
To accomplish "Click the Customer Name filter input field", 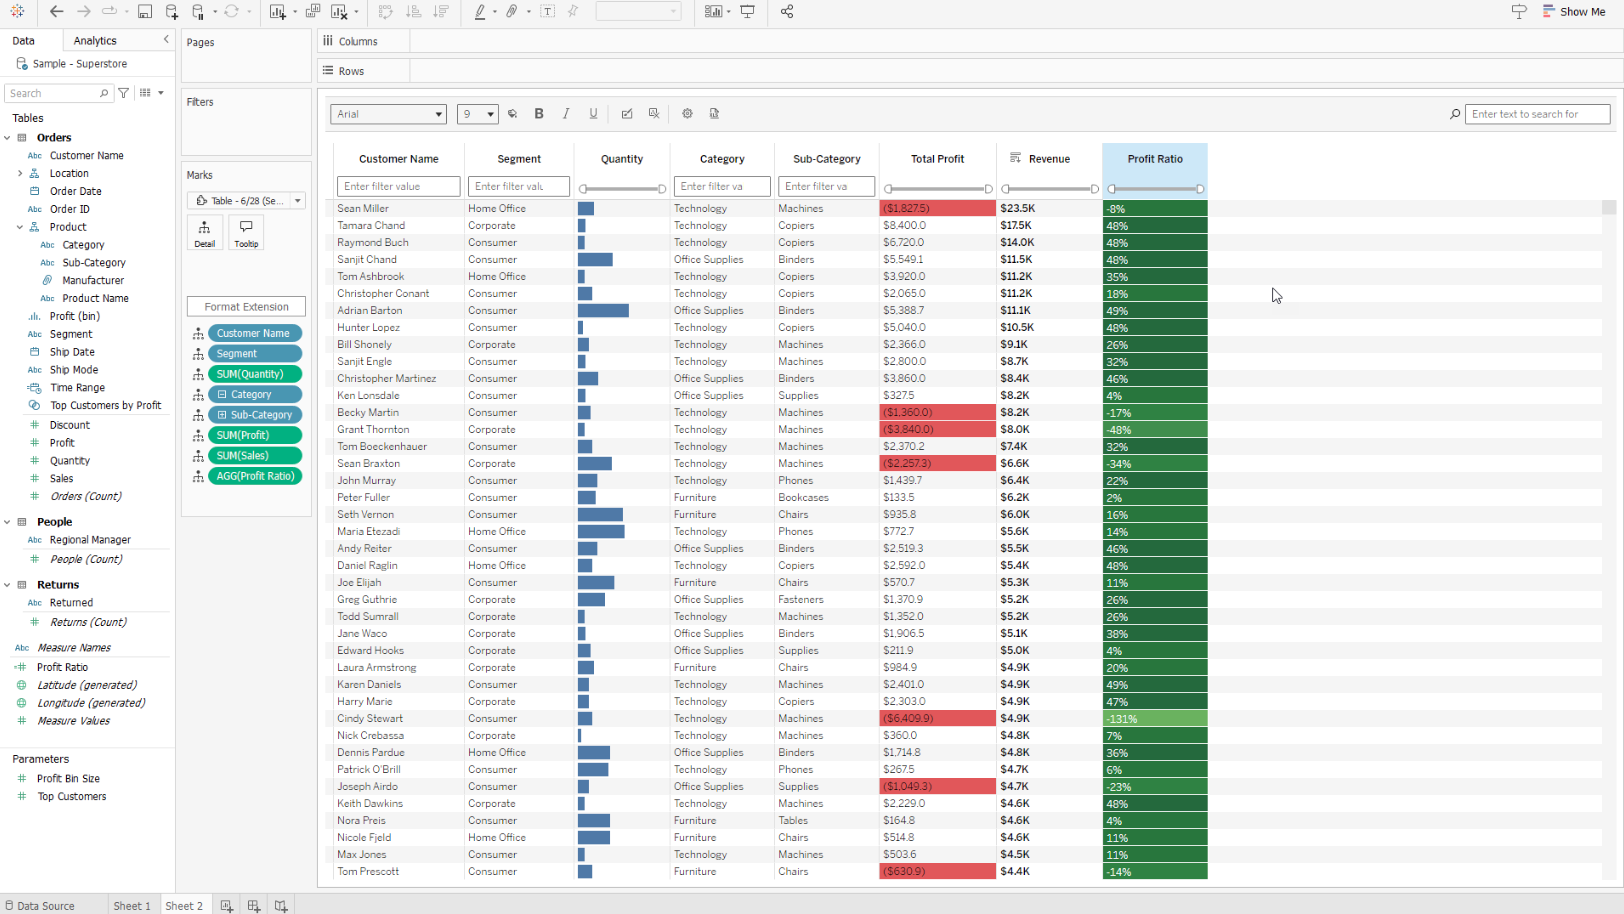I will 398,187.
